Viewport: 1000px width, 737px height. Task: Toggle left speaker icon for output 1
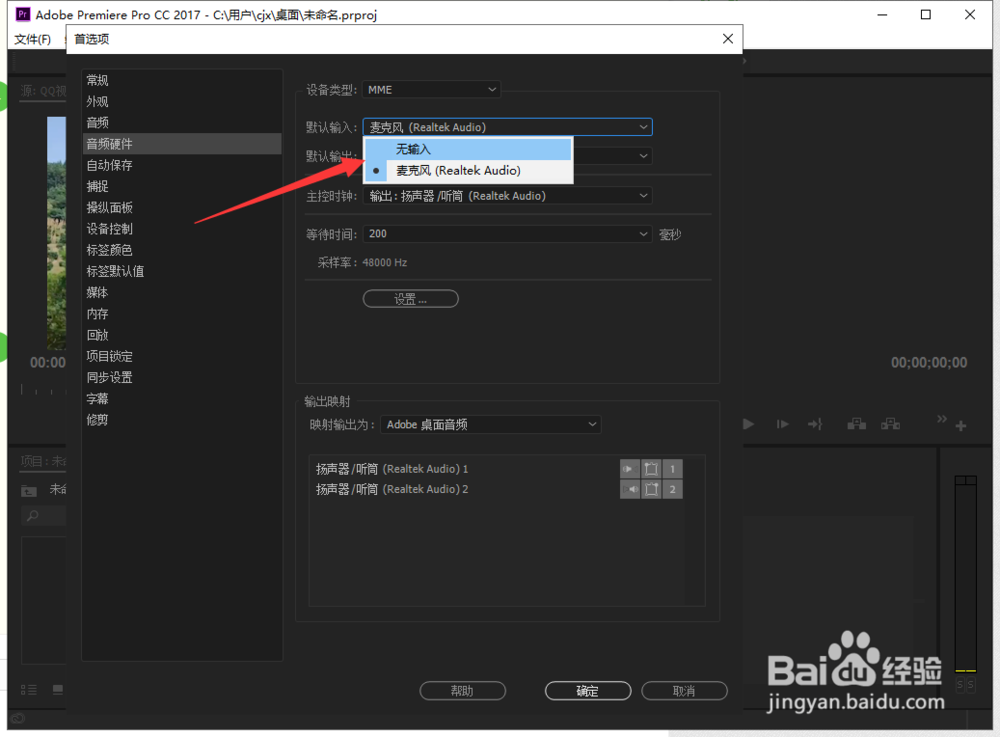coord(629,469)
